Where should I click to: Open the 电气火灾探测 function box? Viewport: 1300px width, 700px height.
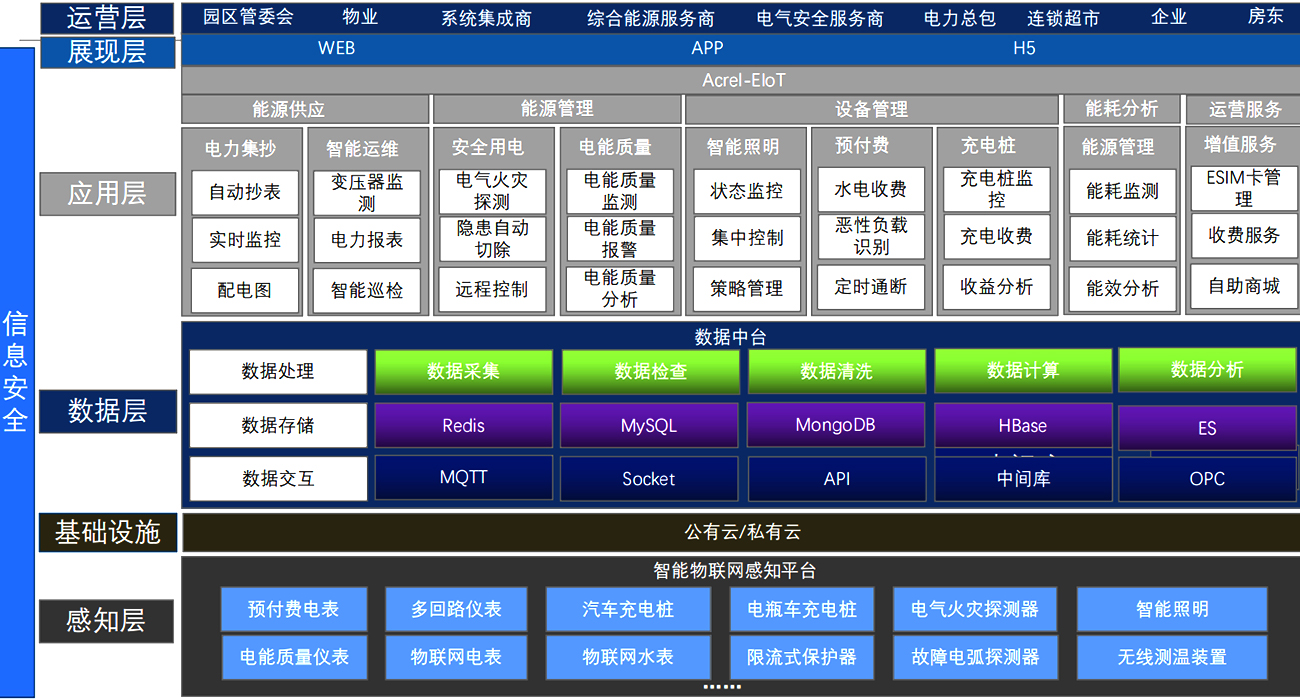(x=492, y=190)
